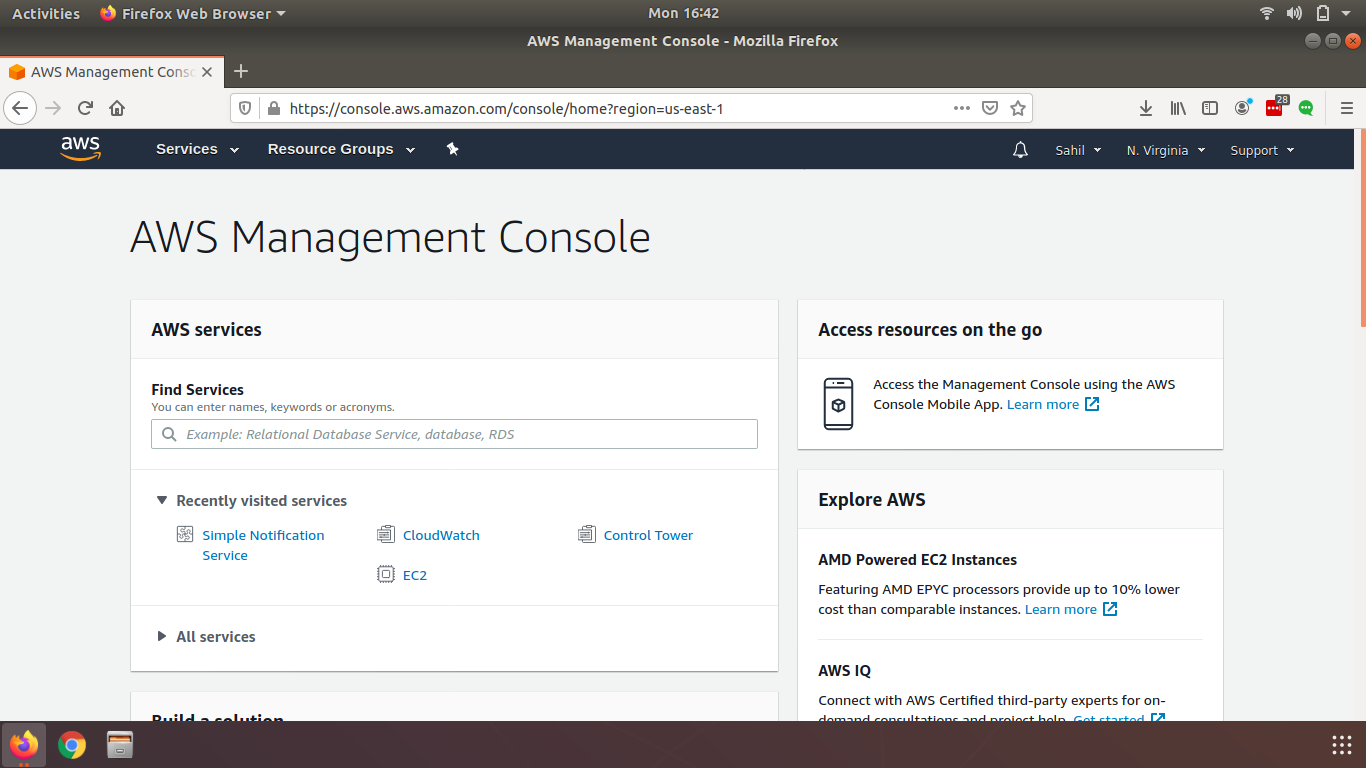
Task: Click the browser address bar URL
Action: 506,108
